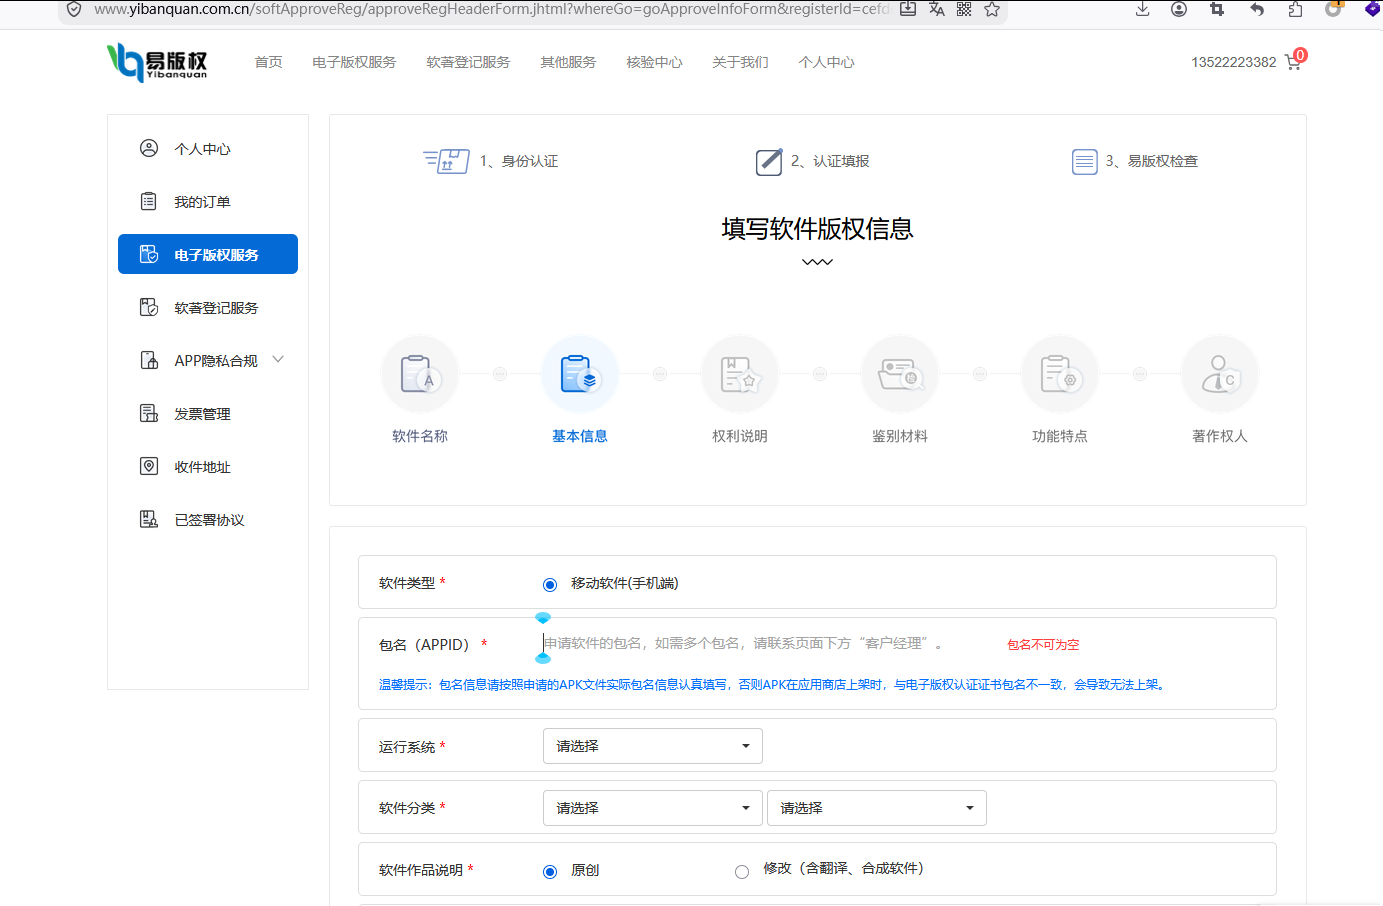This screenshot has height=906, width=1383.
Task: Open 核验中心 in top navigation
Action: [x=654, y=62]
